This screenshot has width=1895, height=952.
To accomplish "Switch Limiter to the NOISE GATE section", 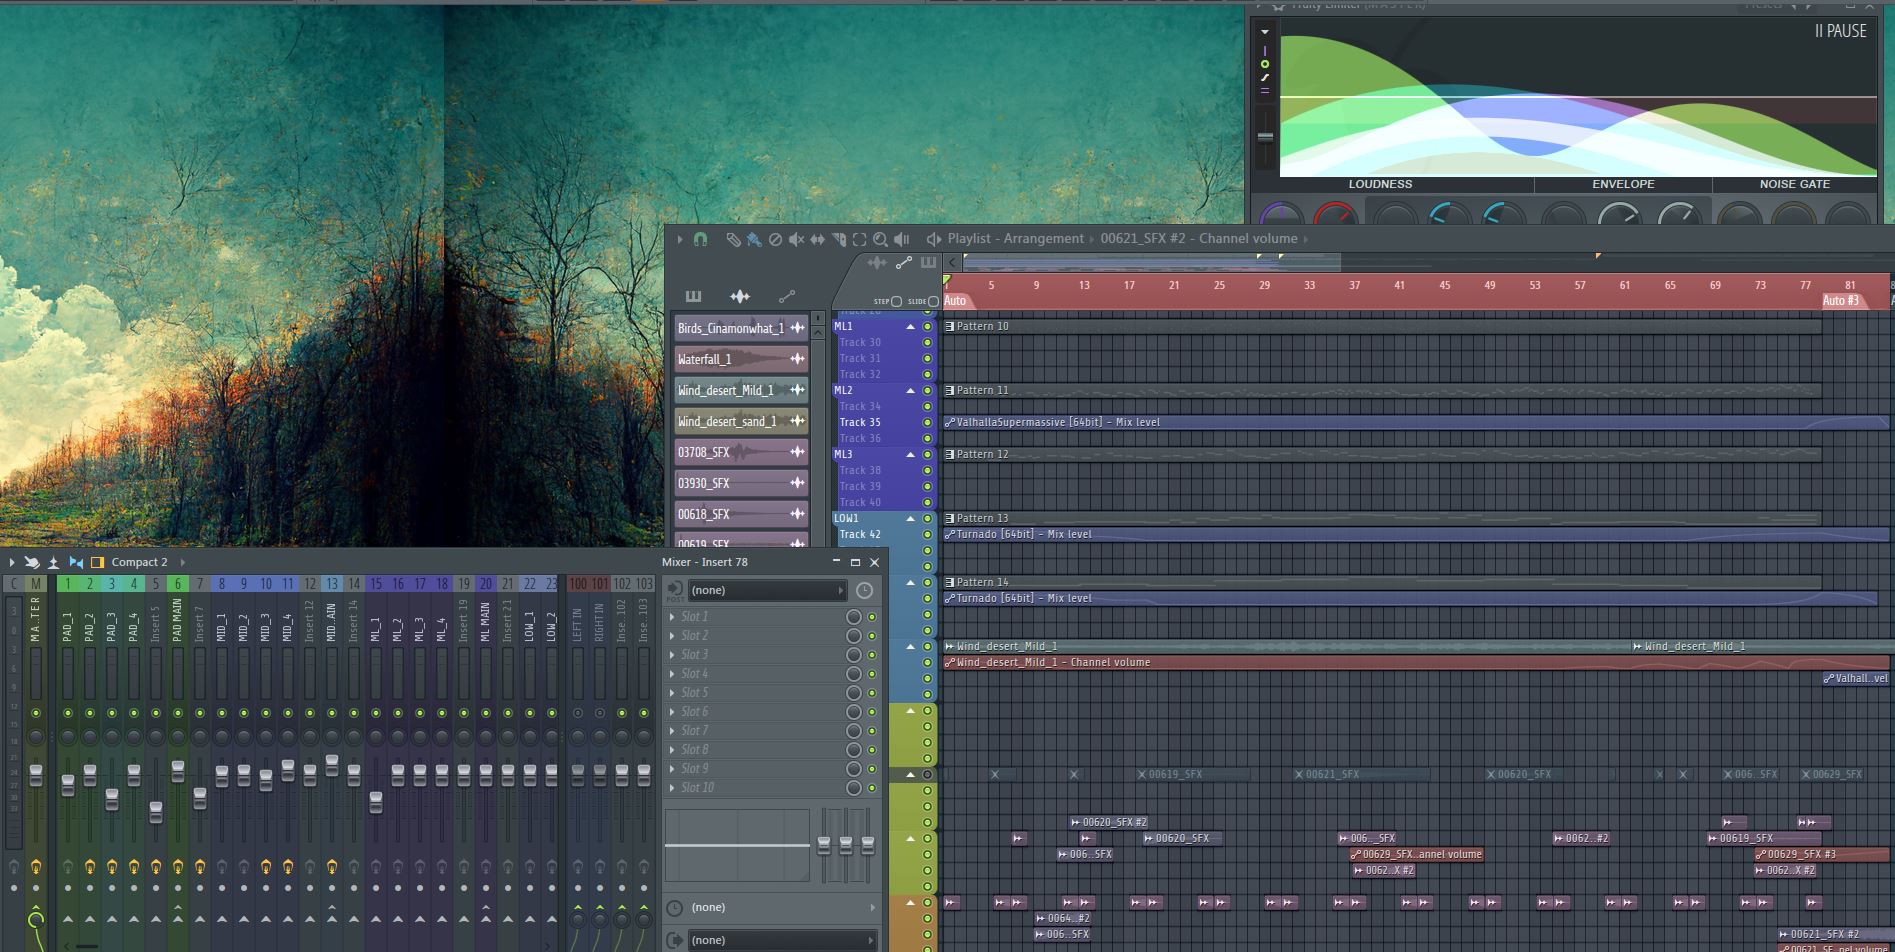I will (1794, 184).
